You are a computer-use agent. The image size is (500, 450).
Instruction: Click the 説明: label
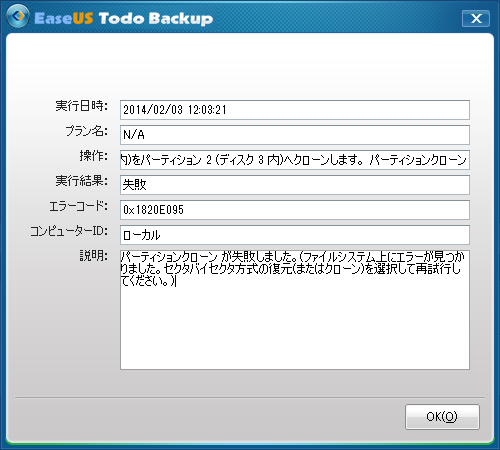94,256
